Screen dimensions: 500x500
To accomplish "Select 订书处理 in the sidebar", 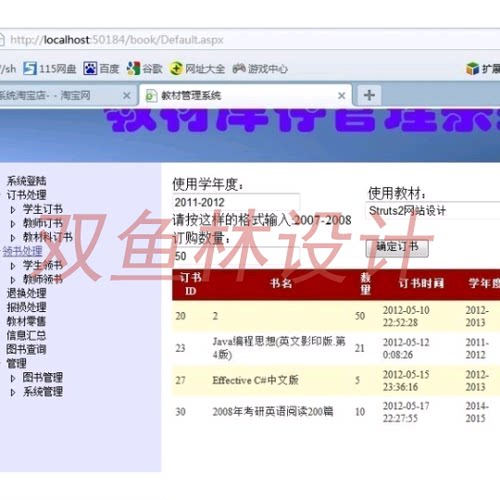I will tap(26, 195).
